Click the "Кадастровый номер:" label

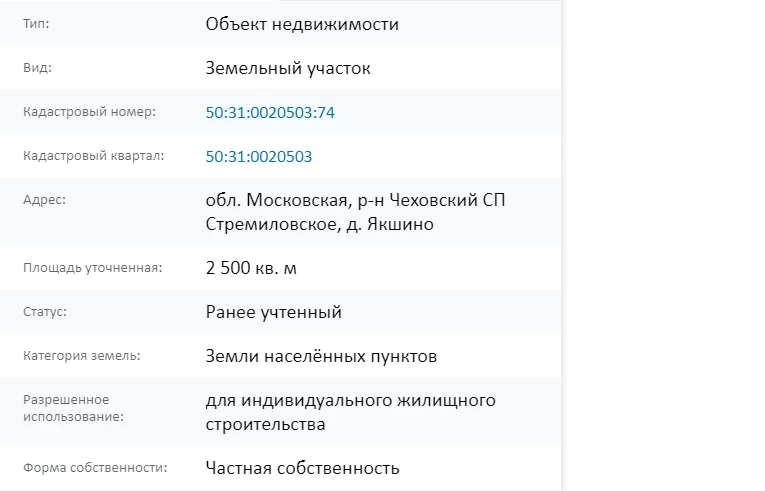coord(89,112)
